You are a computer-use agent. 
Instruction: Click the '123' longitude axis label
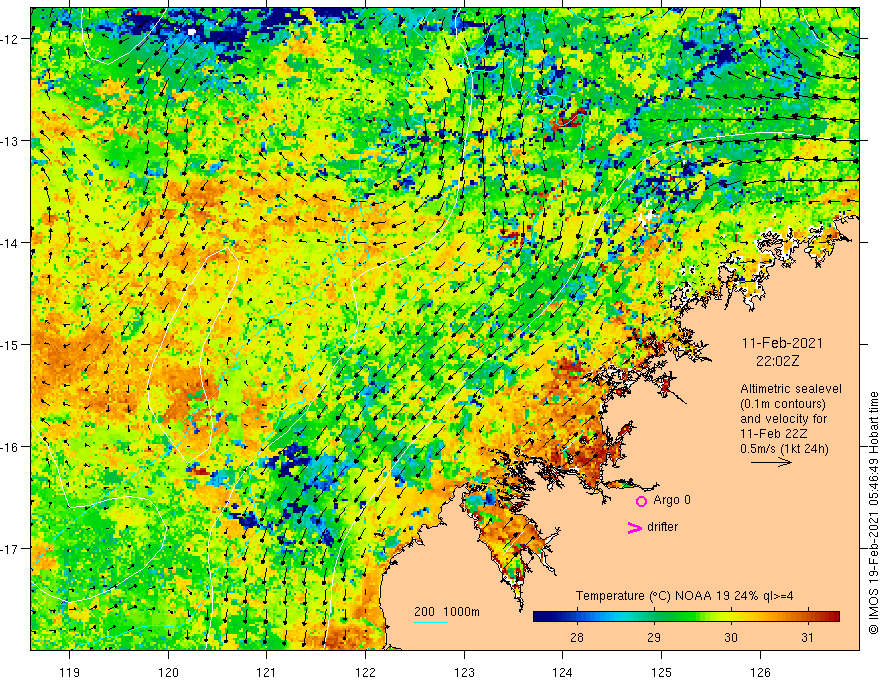(x=464, y=672)
